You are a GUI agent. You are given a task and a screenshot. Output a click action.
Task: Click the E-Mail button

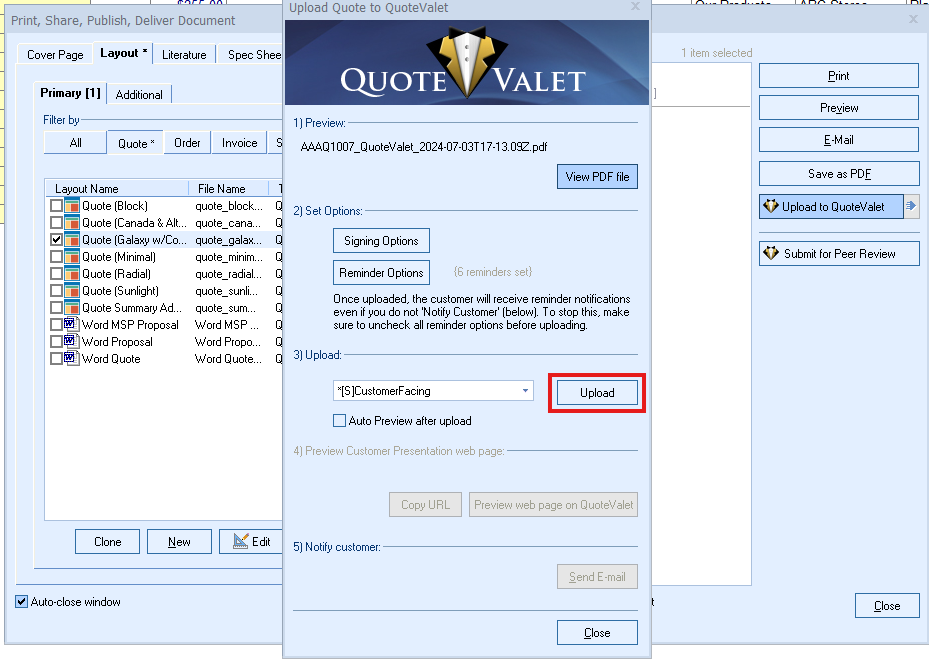coord(839,140)
